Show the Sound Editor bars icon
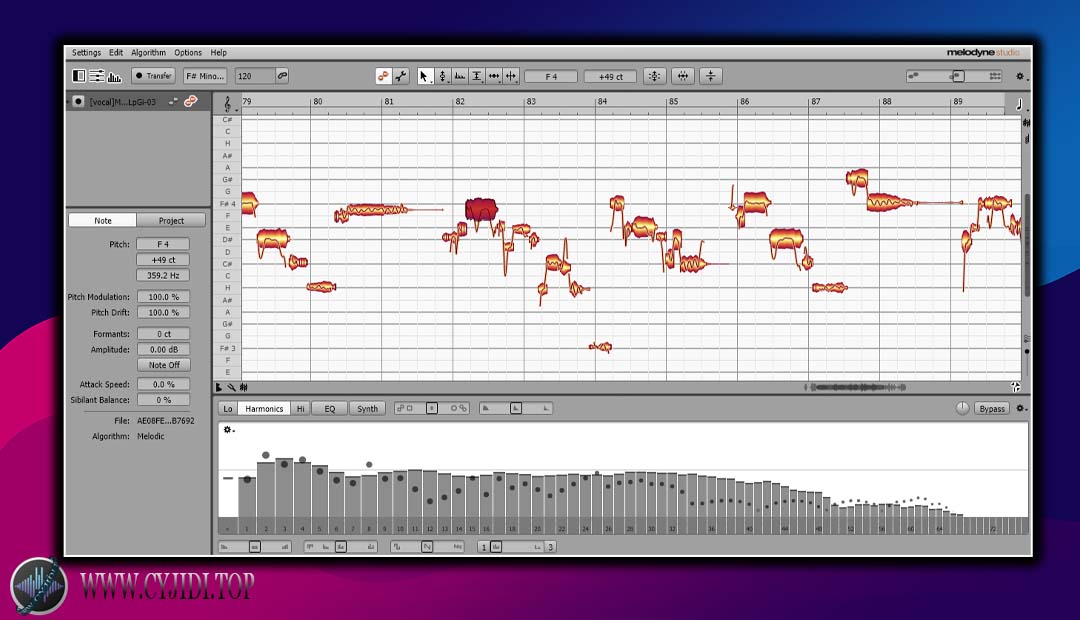Screen dimensions: 1080x620 click(114, 76)
